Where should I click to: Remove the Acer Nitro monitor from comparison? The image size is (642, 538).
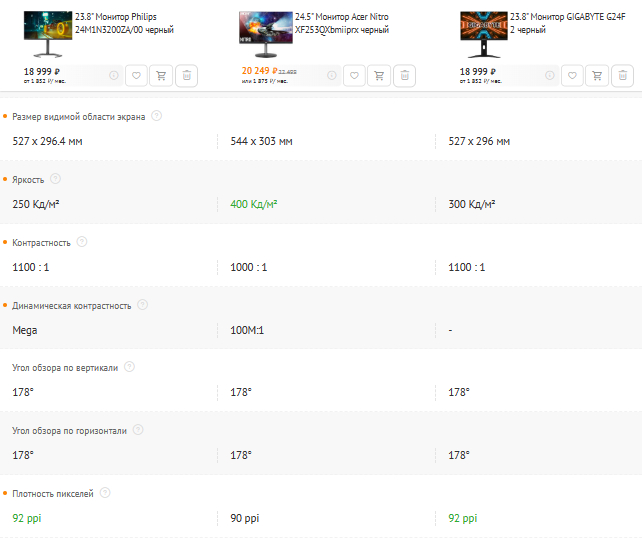405,75
